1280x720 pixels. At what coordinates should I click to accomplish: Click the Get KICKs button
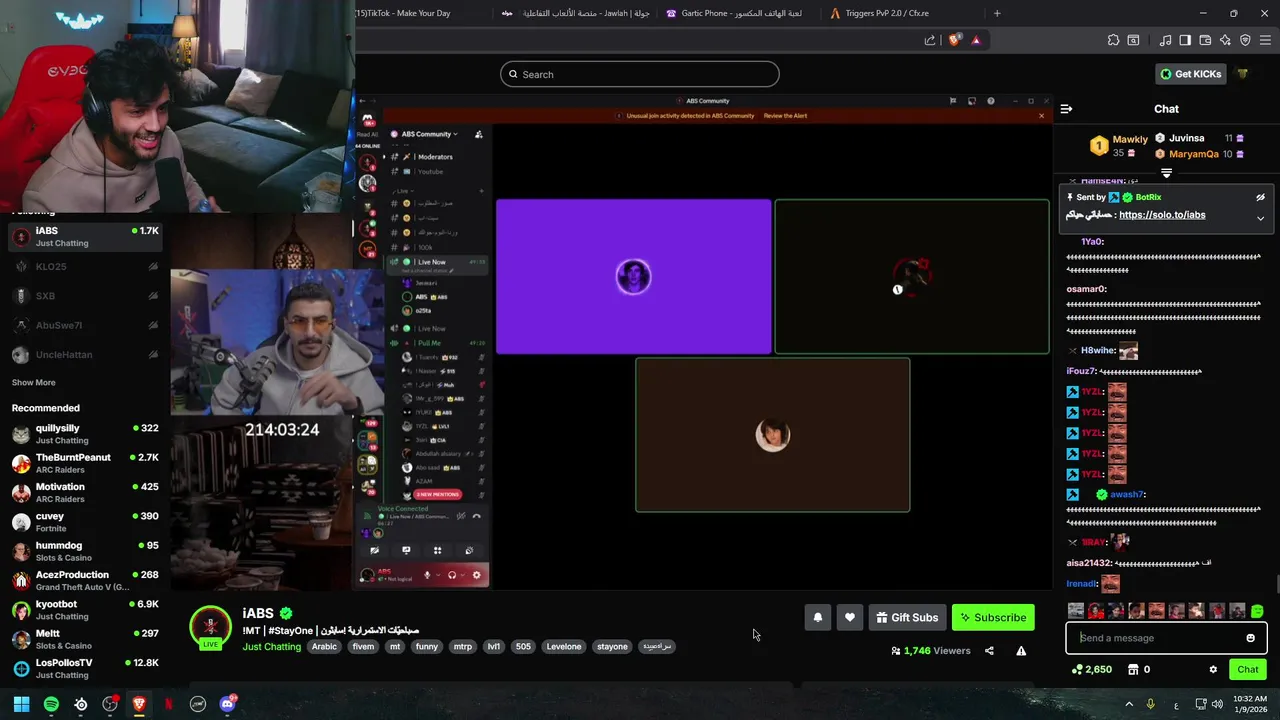[x=1190, y=74]
